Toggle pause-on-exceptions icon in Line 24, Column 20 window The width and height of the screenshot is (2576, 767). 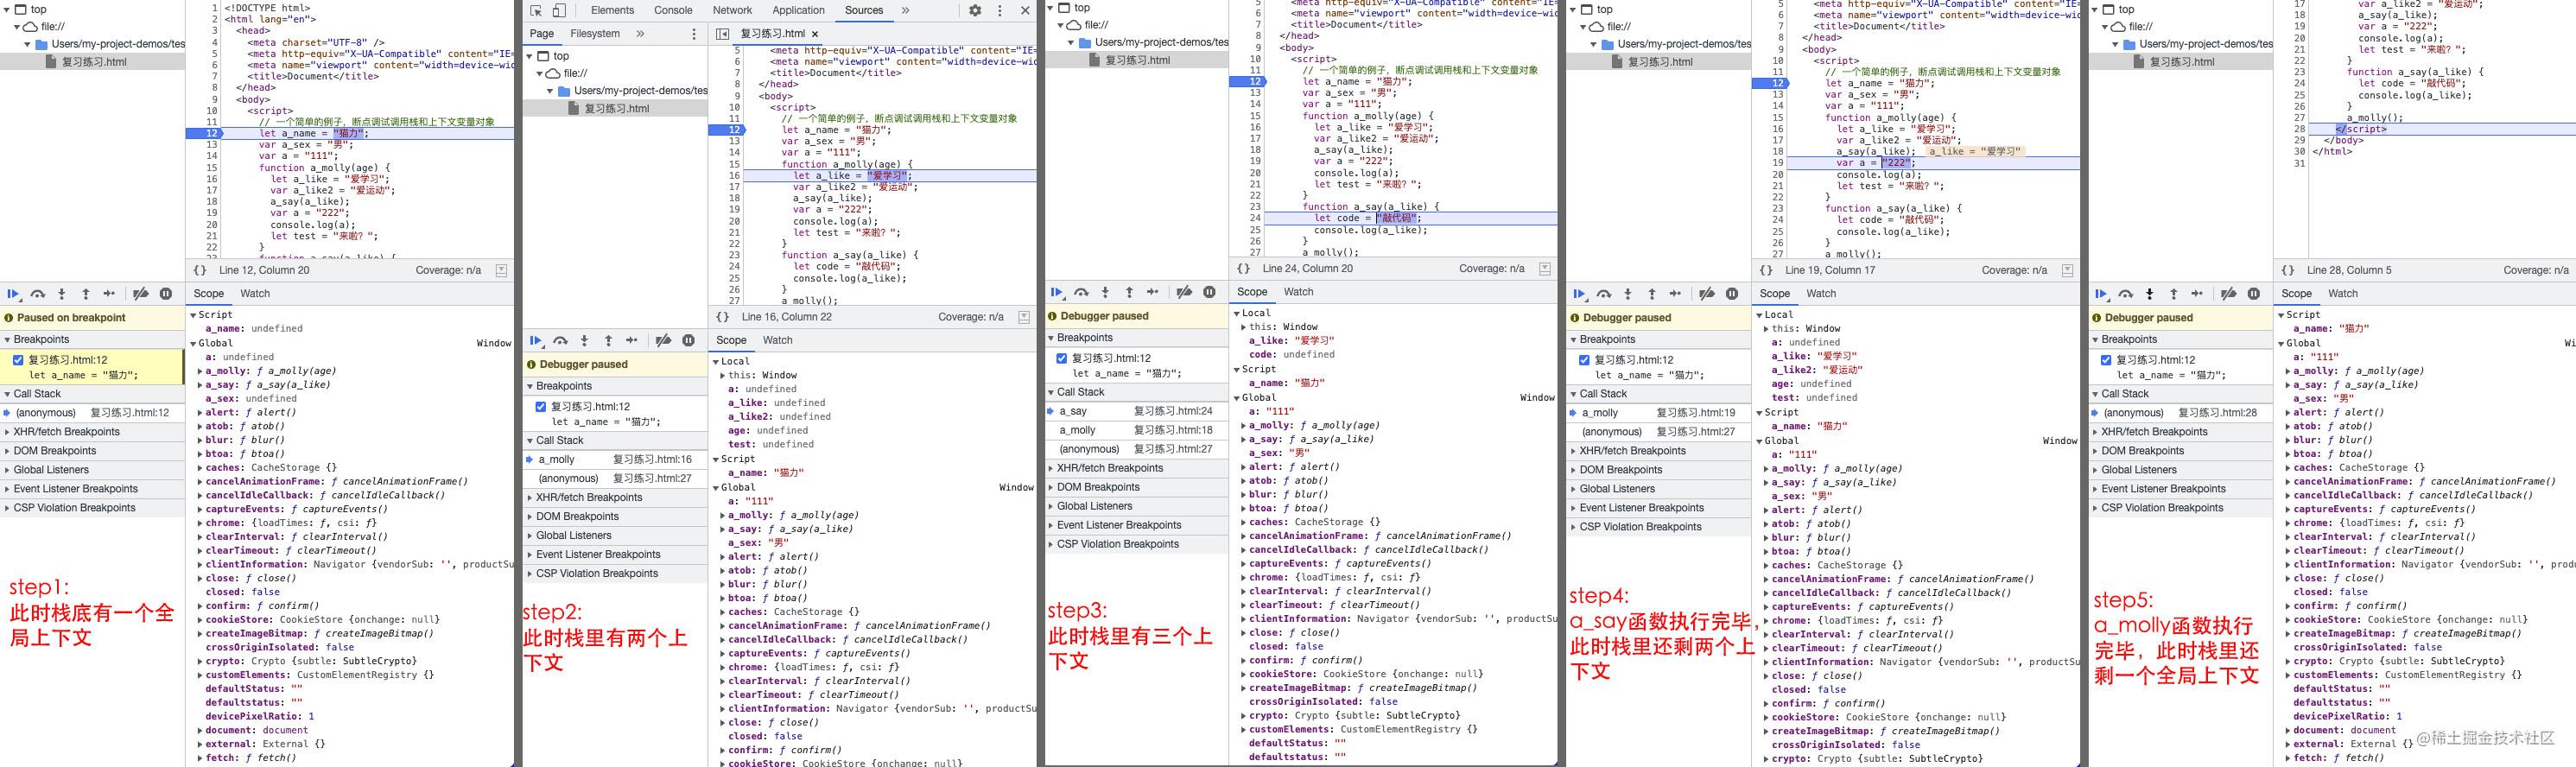(1210, 292)
